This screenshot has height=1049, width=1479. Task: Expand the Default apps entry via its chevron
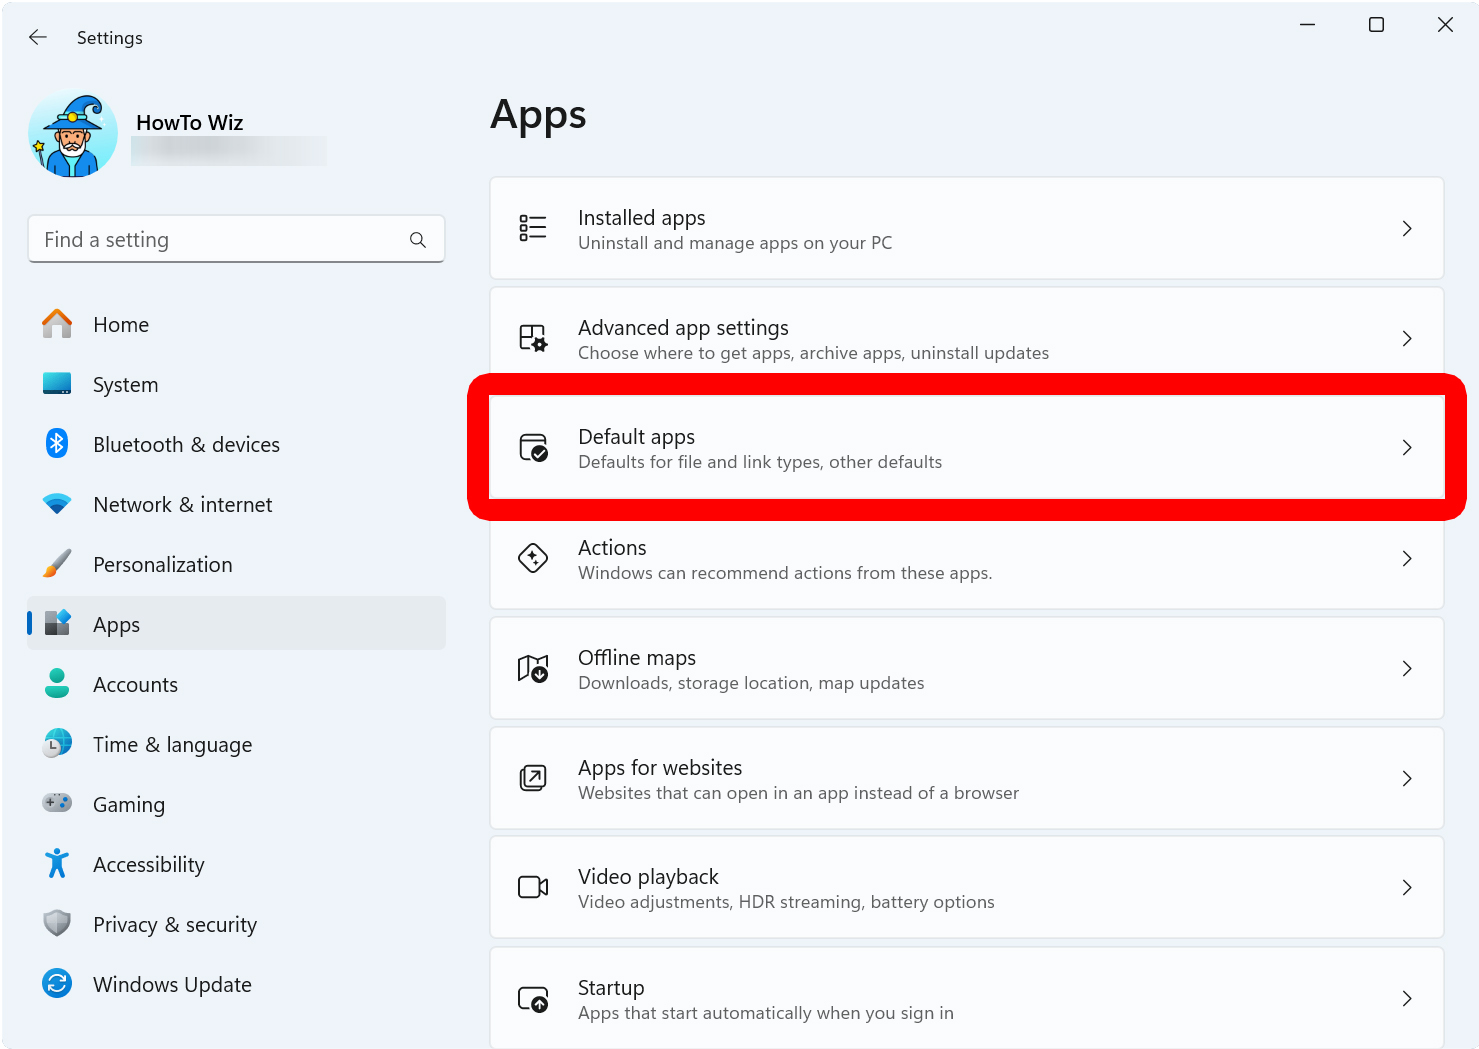click(1407, 448)
